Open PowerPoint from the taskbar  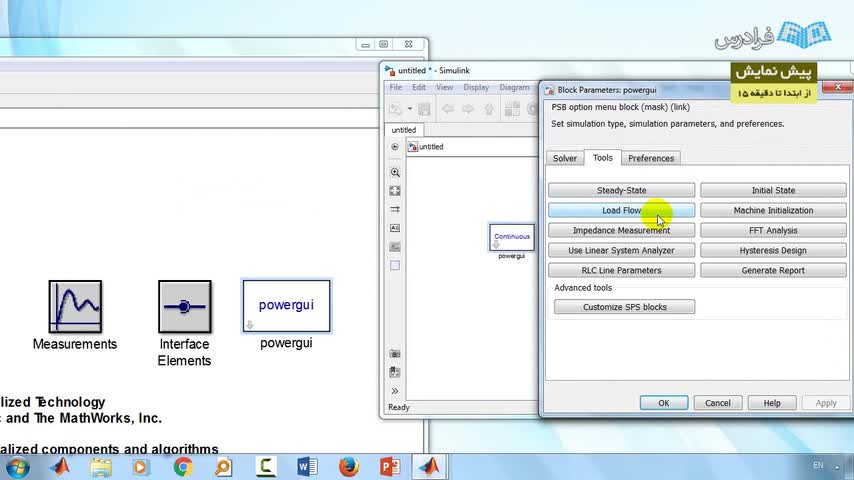(x=390, y=467)
